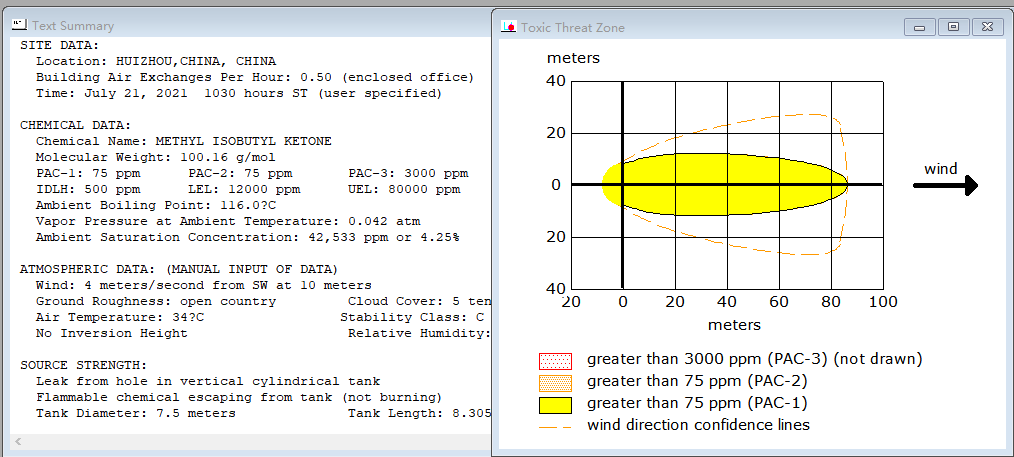Click the red PAC-3 legend swatch
1014x457 pixels.
(x=556, y=360)
